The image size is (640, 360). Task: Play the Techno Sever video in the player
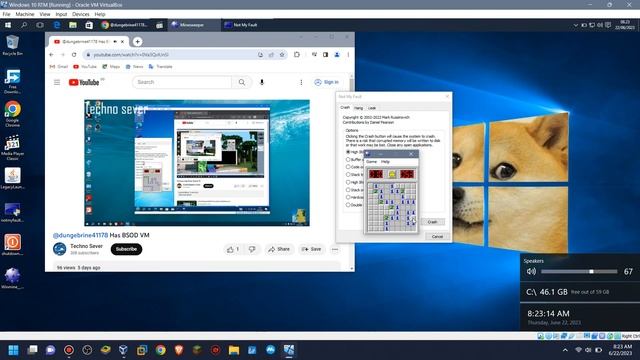[197, 162]
